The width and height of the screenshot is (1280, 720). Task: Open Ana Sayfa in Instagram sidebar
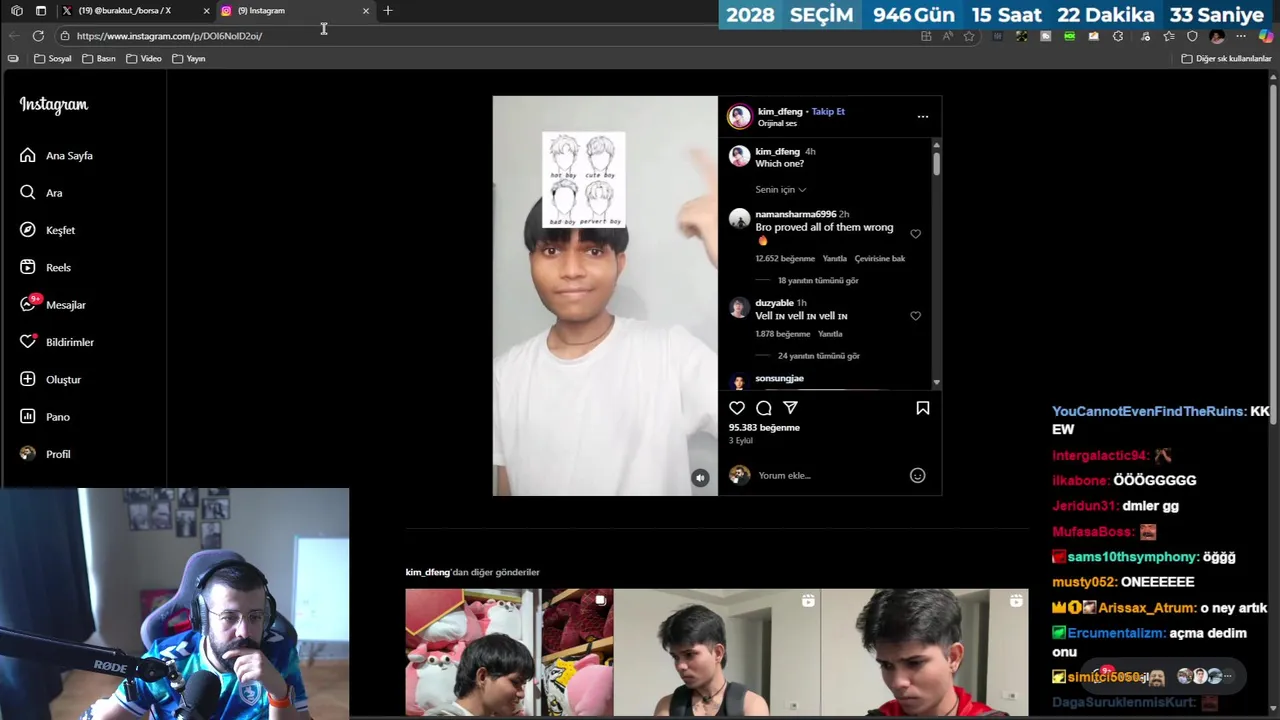point(56,156)
